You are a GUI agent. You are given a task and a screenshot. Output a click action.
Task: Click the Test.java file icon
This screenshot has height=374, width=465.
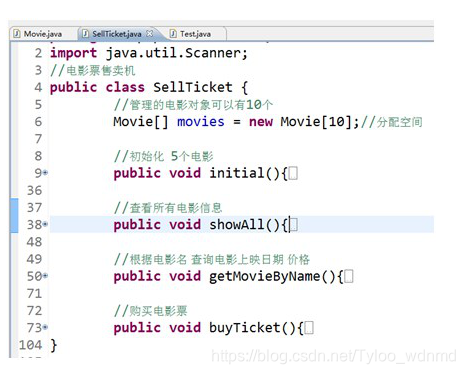[x=173, y=34]
